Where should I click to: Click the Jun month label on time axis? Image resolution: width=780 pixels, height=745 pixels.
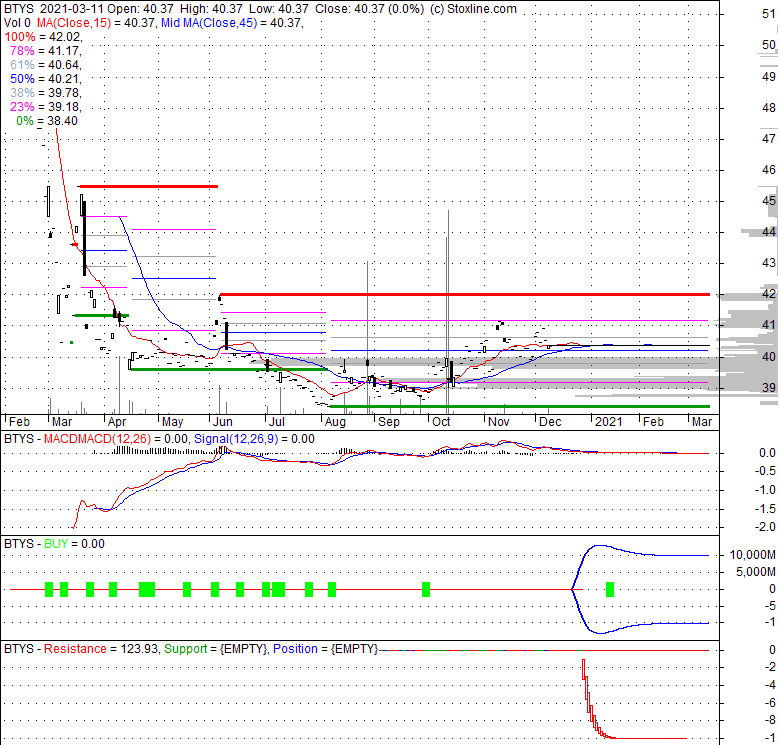pyautogui.click(x=223, y=422)
